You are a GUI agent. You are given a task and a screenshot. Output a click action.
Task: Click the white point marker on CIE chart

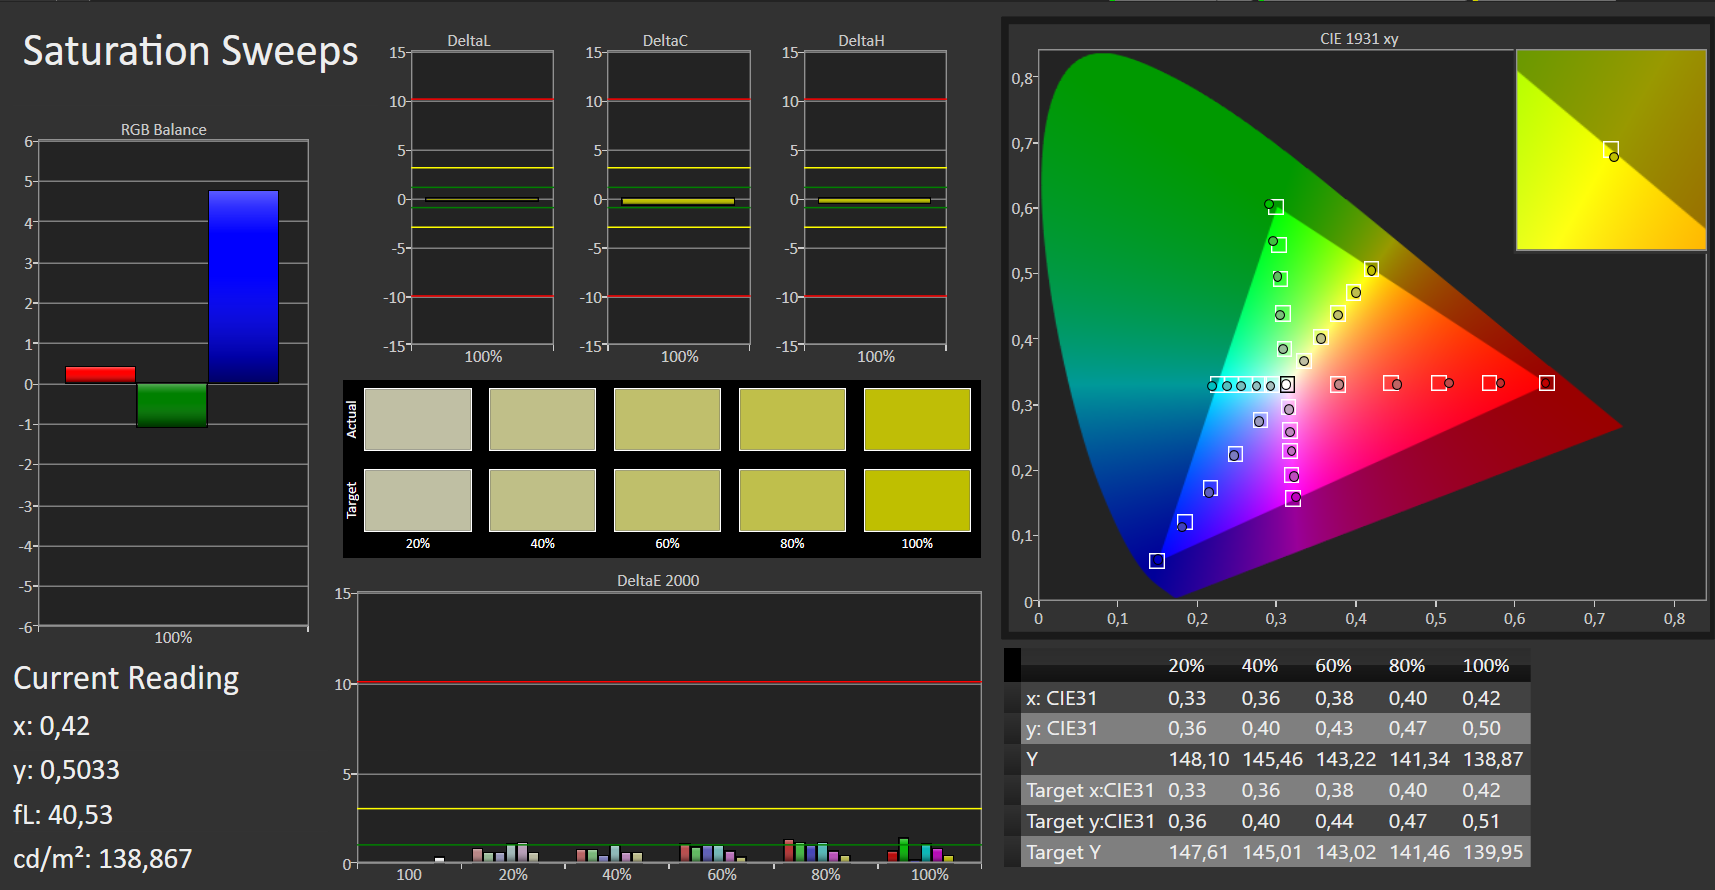coord(1287,384)
